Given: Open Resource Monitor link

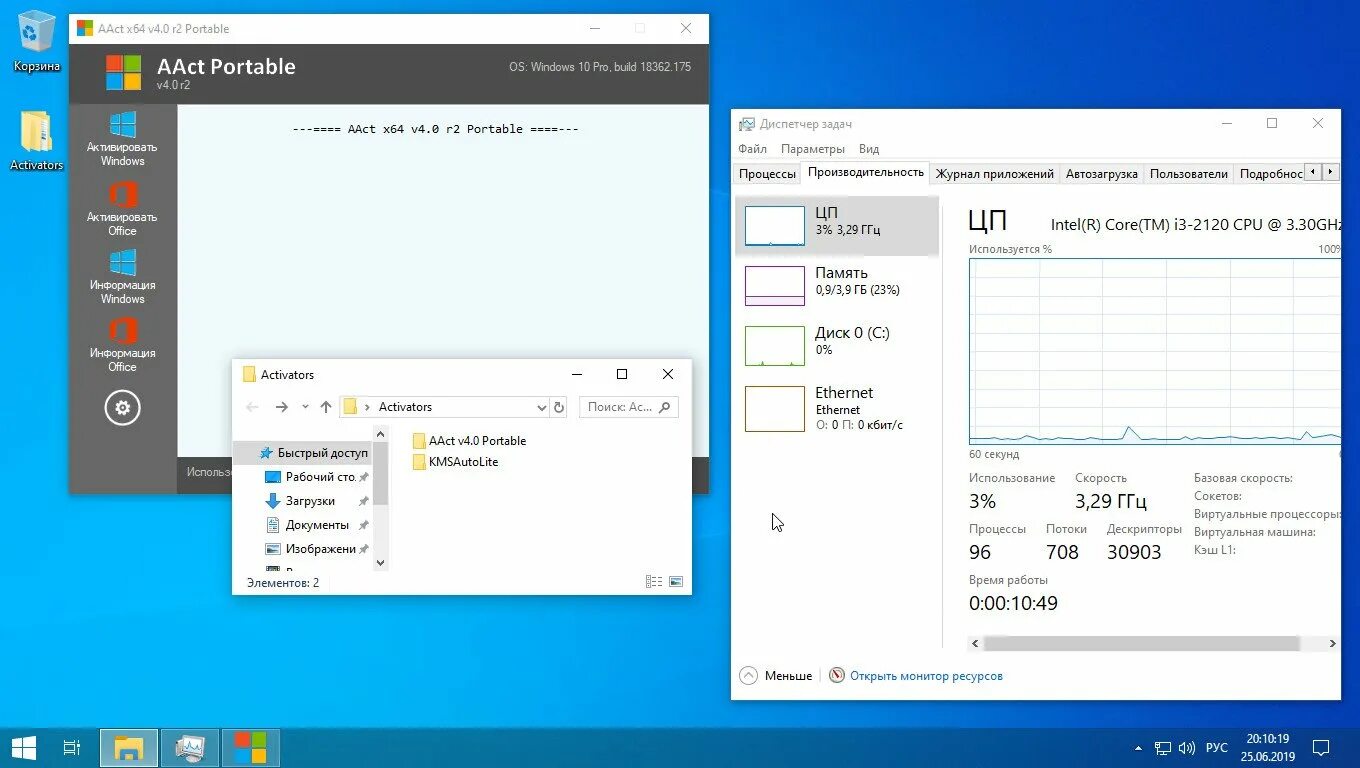Looking at the screenshot, I should 926,676.
